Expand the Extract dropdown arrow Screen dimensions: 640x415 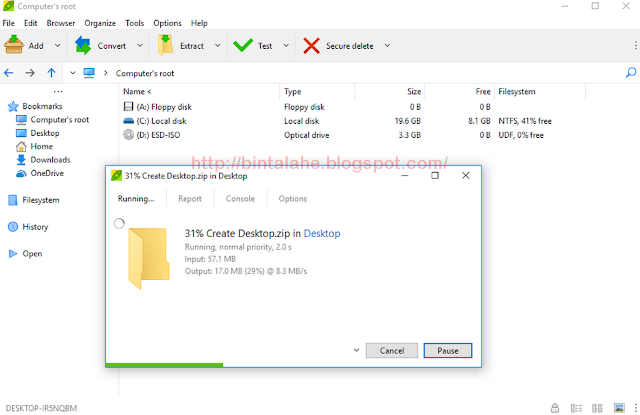218,45
